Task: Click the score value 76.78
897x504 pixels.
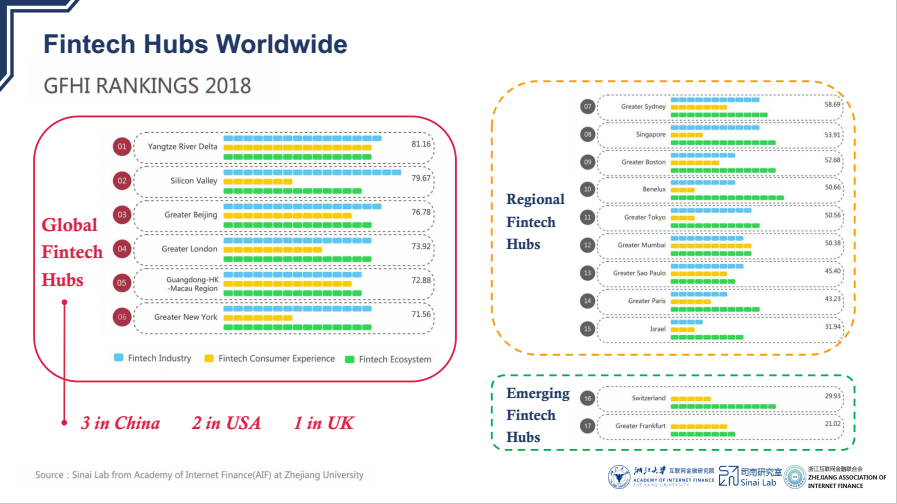Action: (421, 212)
